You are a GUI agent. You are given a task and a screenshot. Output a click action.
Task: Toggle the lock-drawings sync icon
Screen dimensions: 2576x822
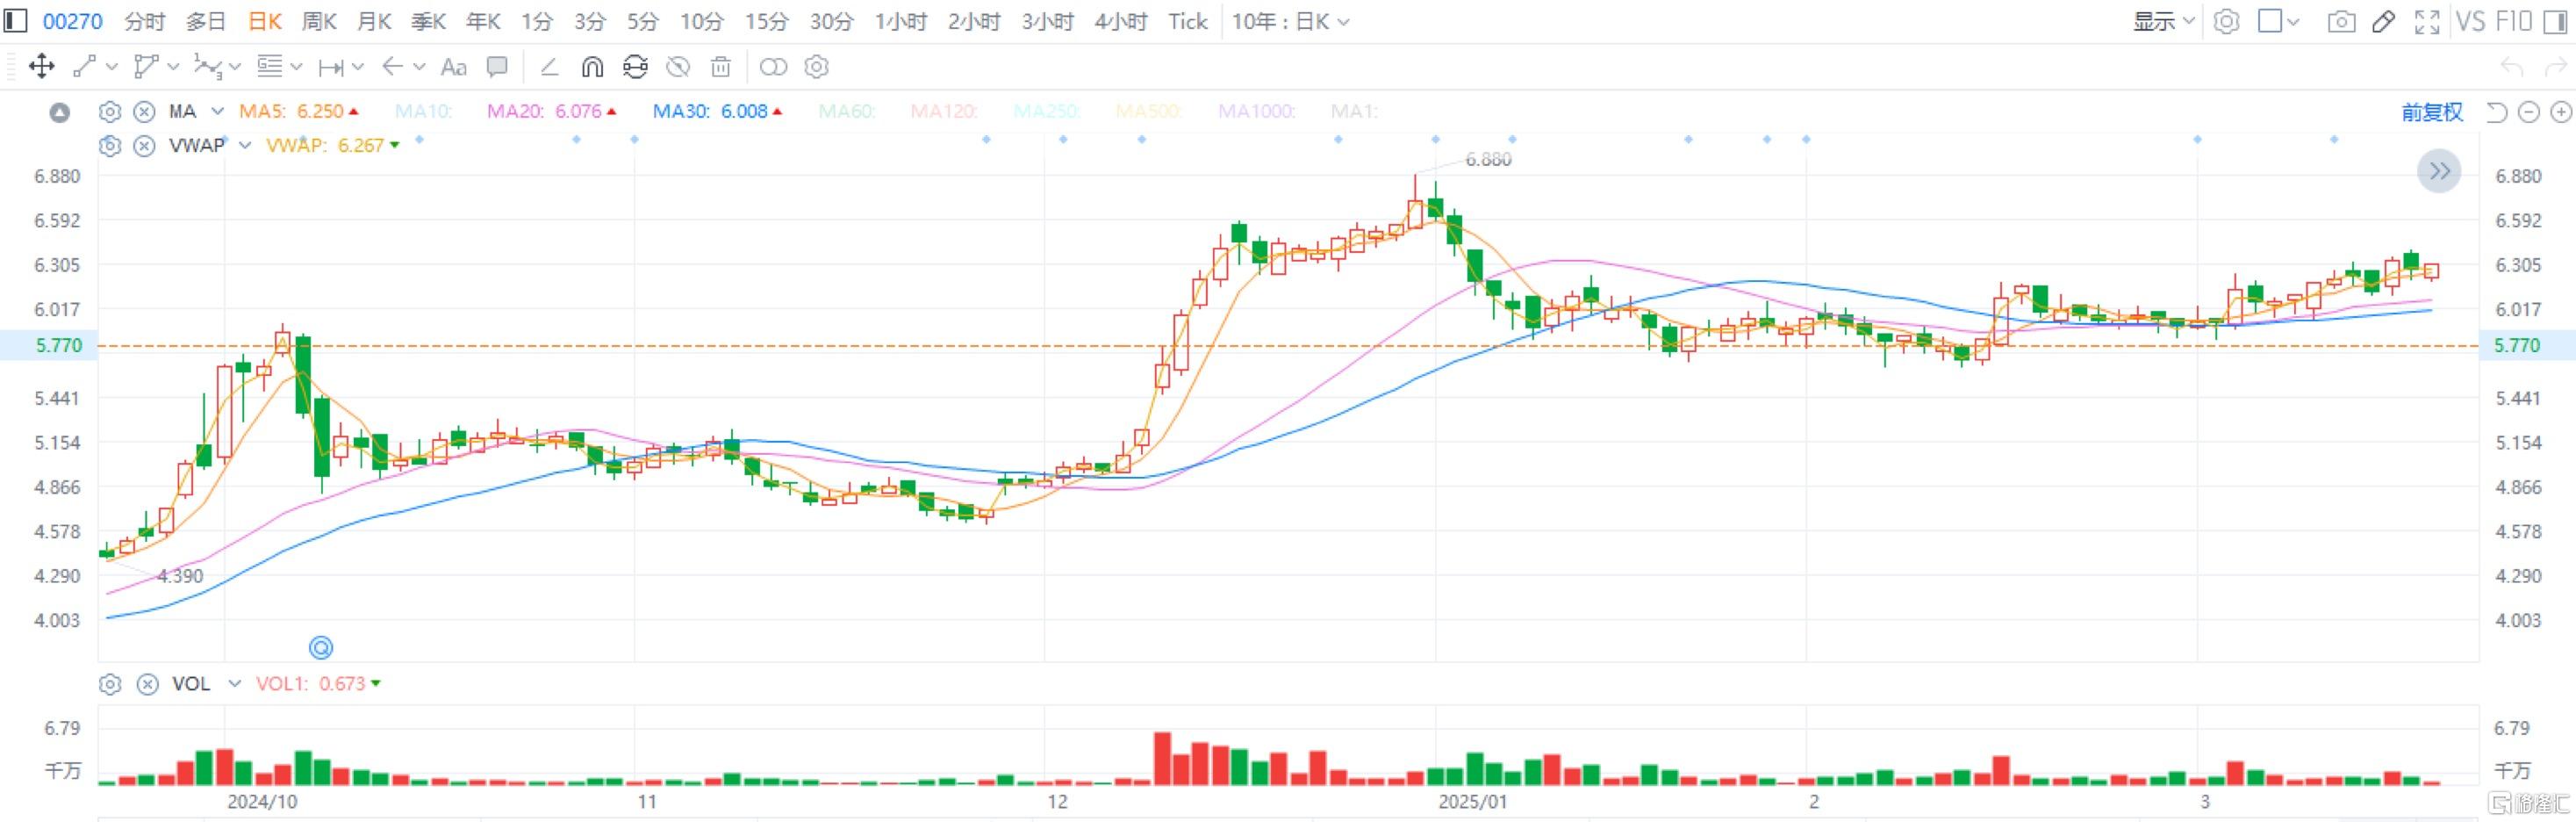pos(635,67)
